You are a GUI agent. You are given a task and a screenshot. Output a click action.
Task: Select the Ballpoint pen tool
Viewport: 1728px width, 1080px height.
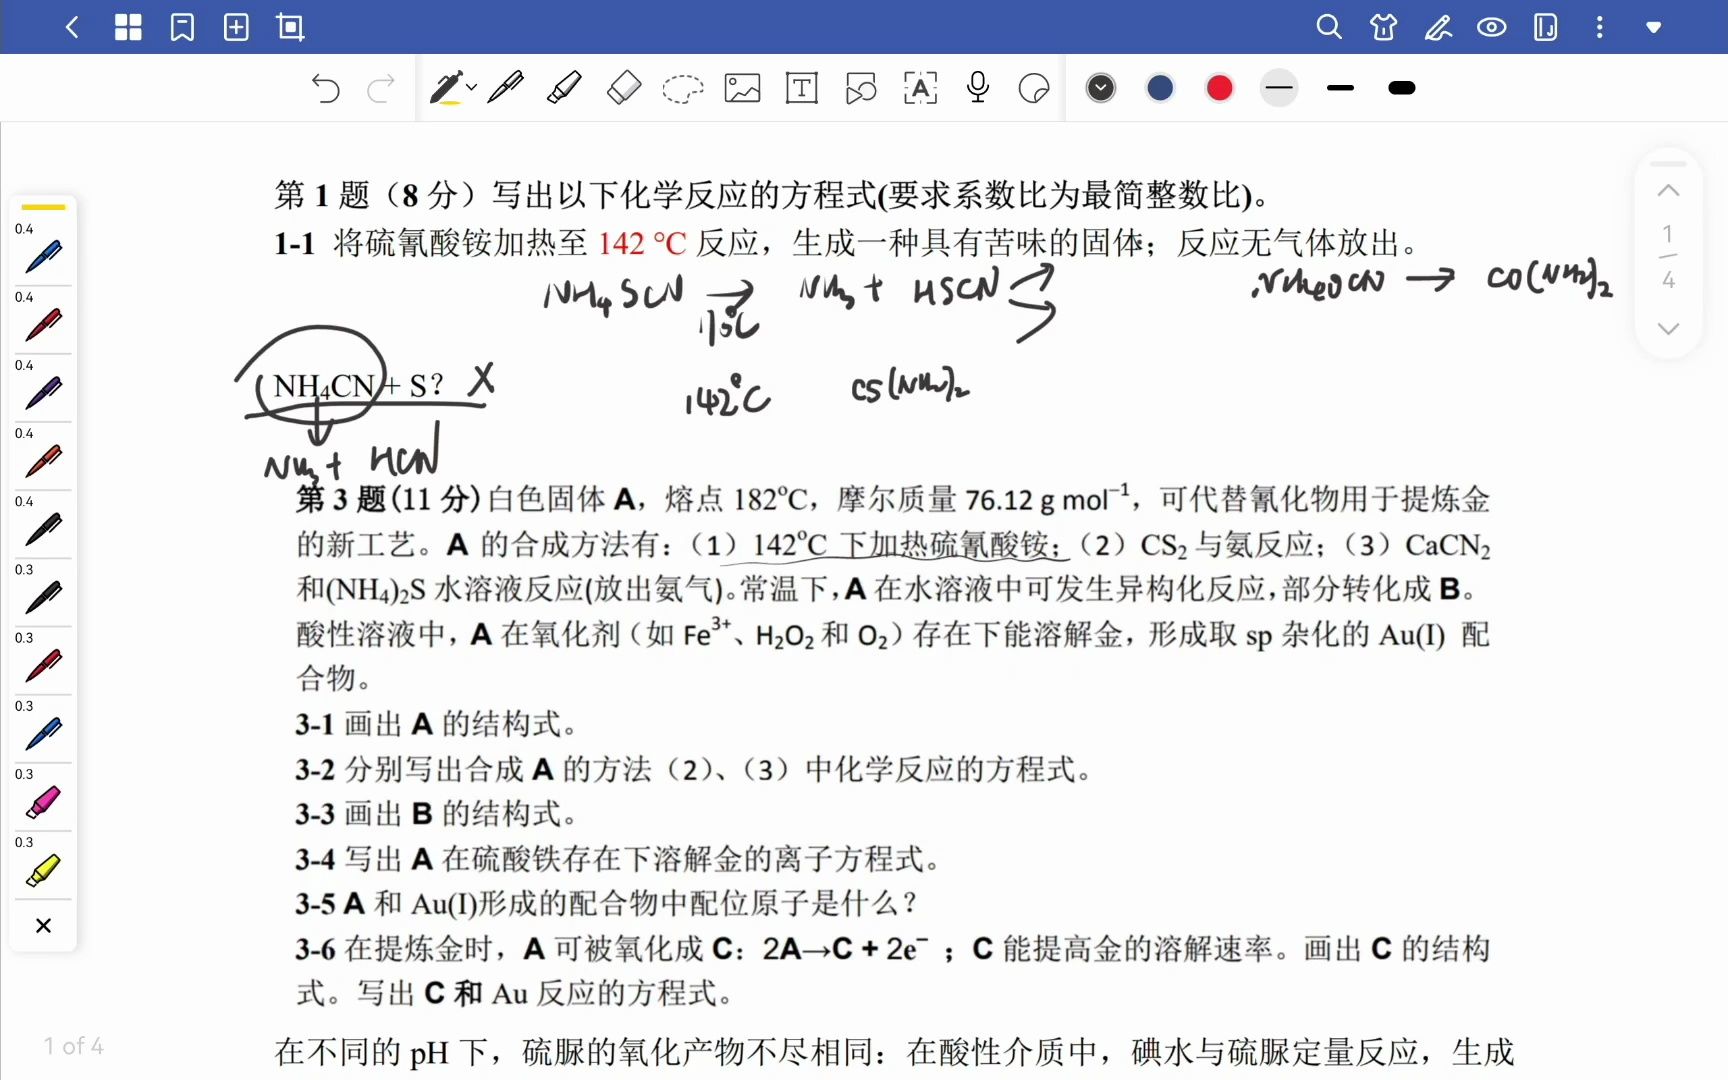coord(505,88)
